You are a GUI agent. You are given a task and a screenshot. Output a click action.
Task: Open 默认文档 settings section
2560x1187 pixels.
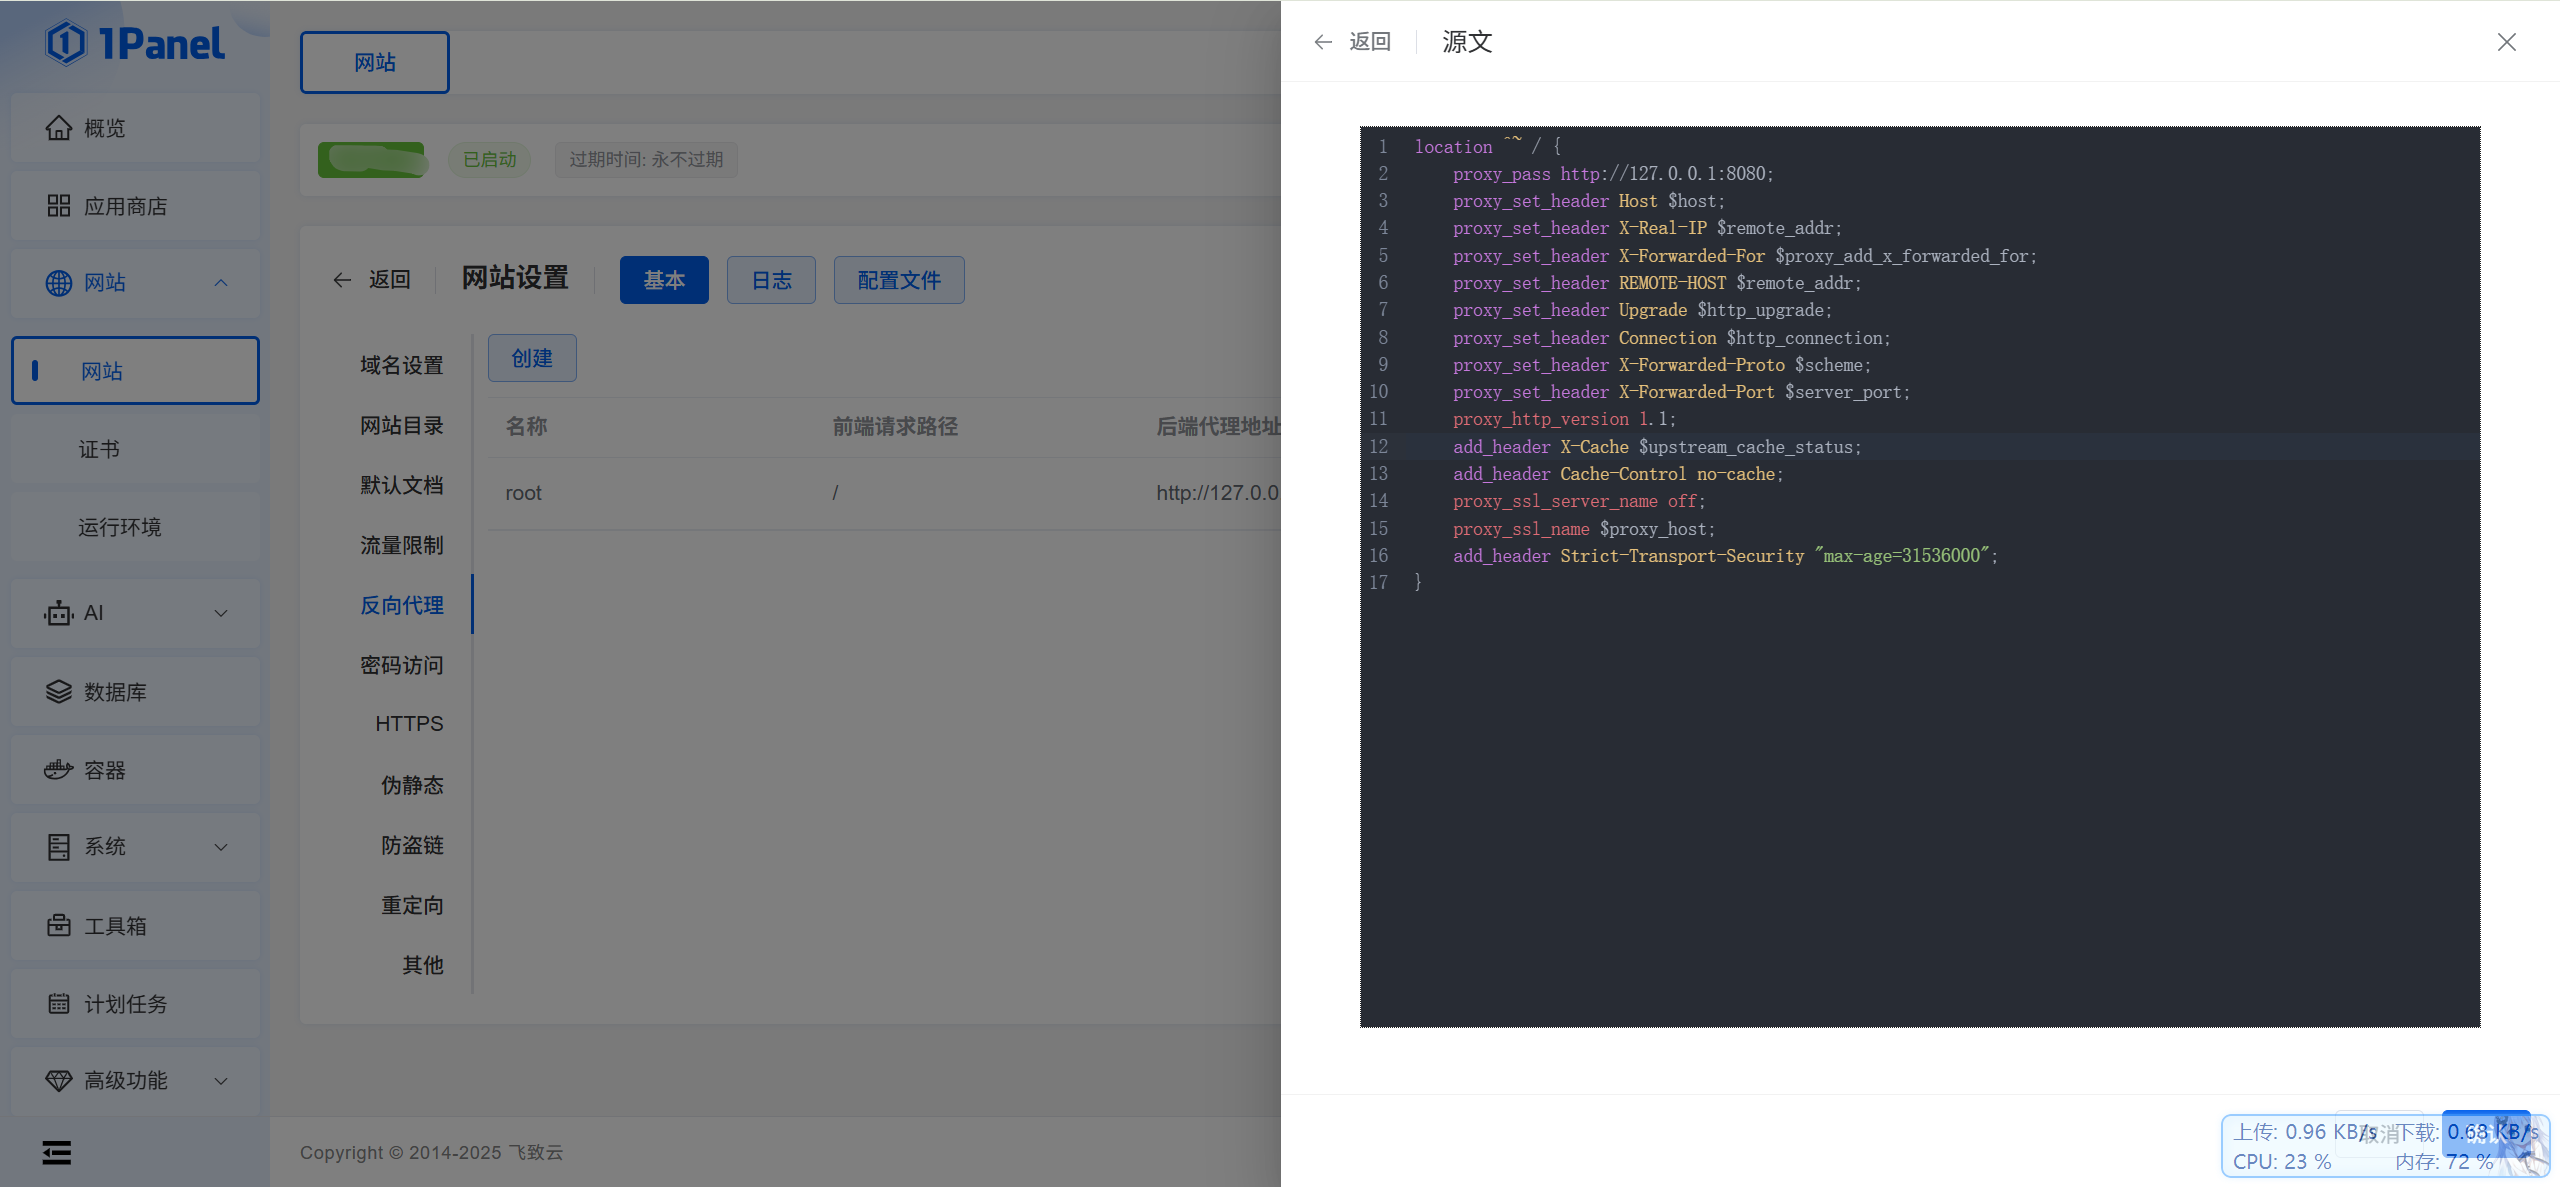click(x=402, y=485)
